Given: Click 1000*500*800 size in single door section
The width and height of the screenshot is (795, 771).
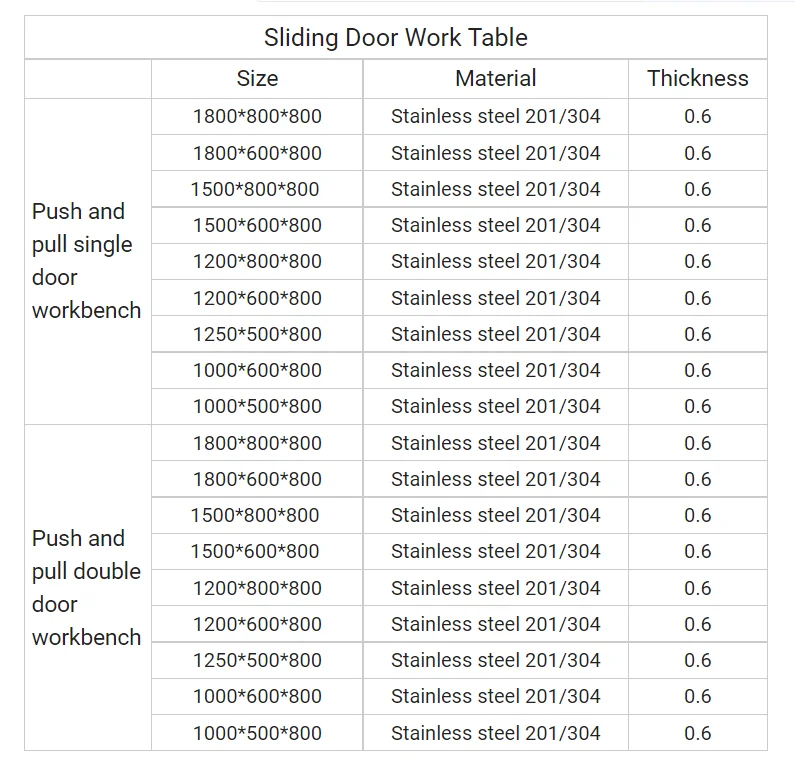Looking at the screenshot, I should (257, 406).
